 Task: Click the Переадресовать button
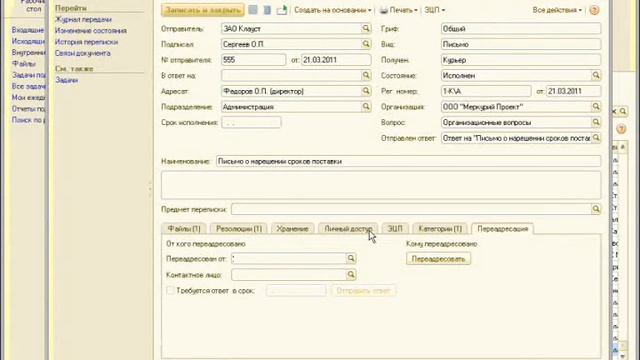(438, 259)
